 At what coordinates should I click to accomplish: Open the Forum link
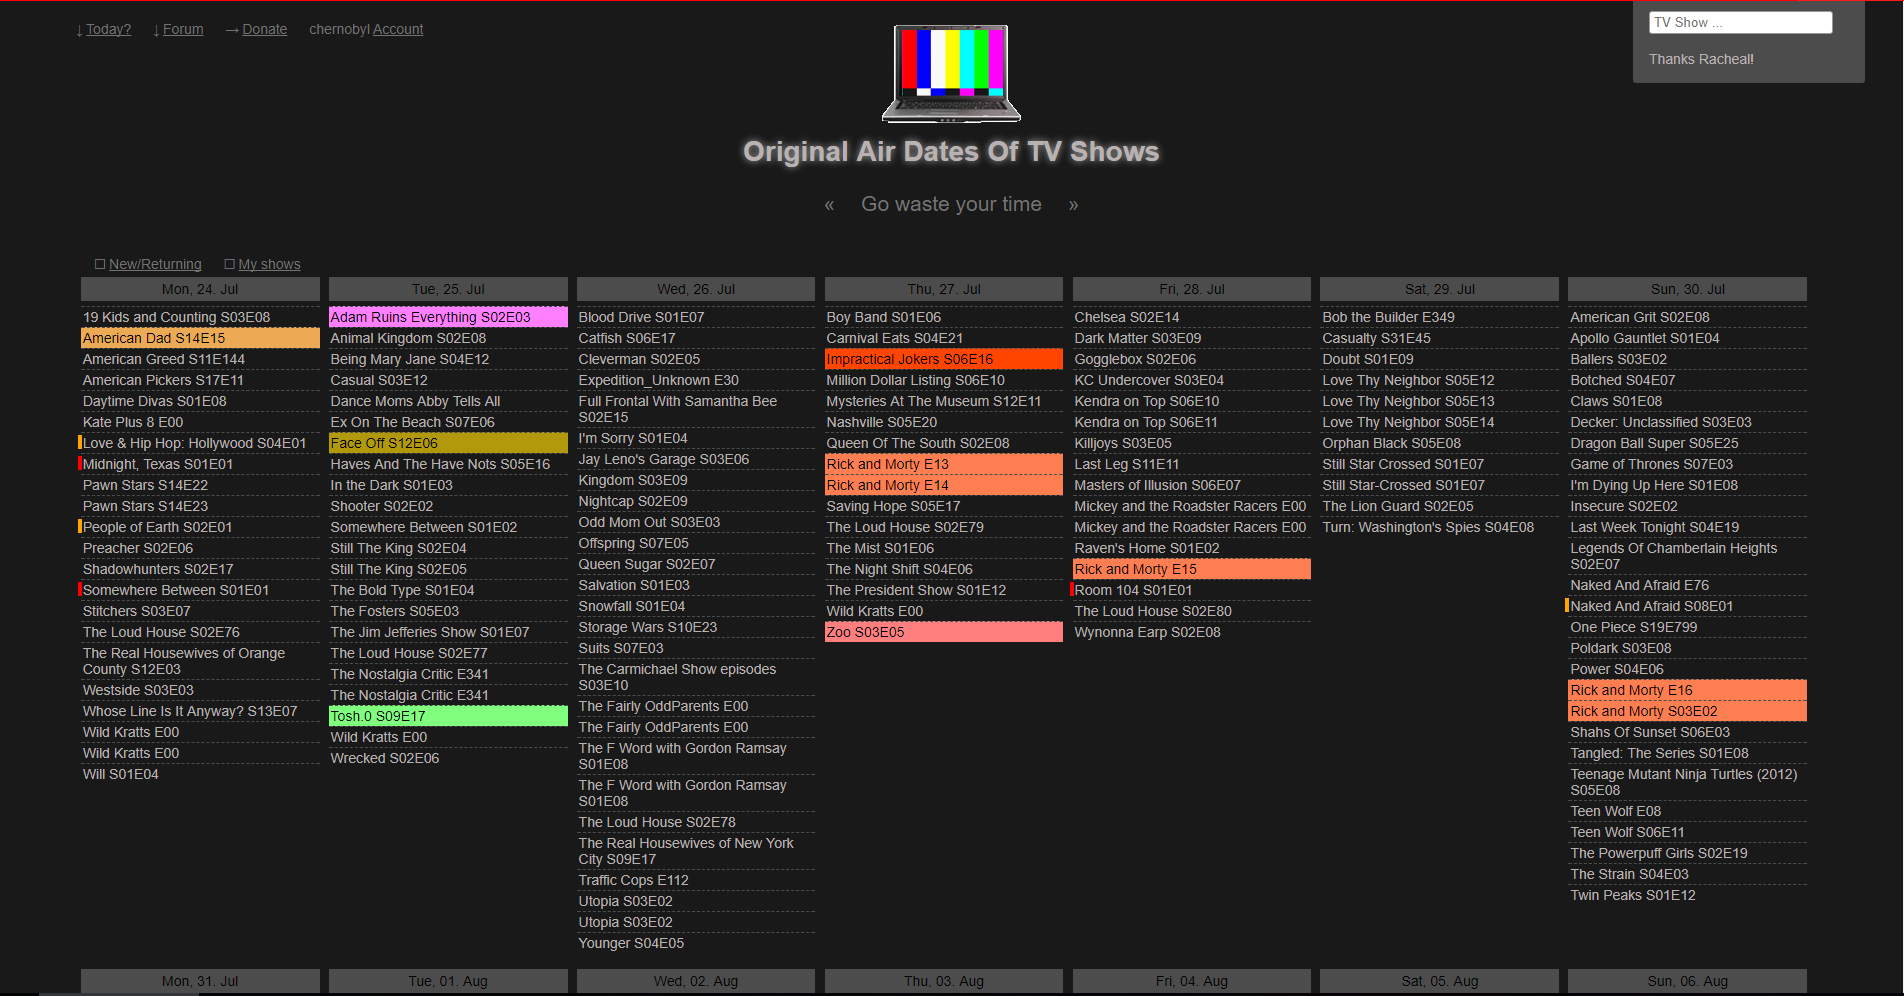pos(183,29)
